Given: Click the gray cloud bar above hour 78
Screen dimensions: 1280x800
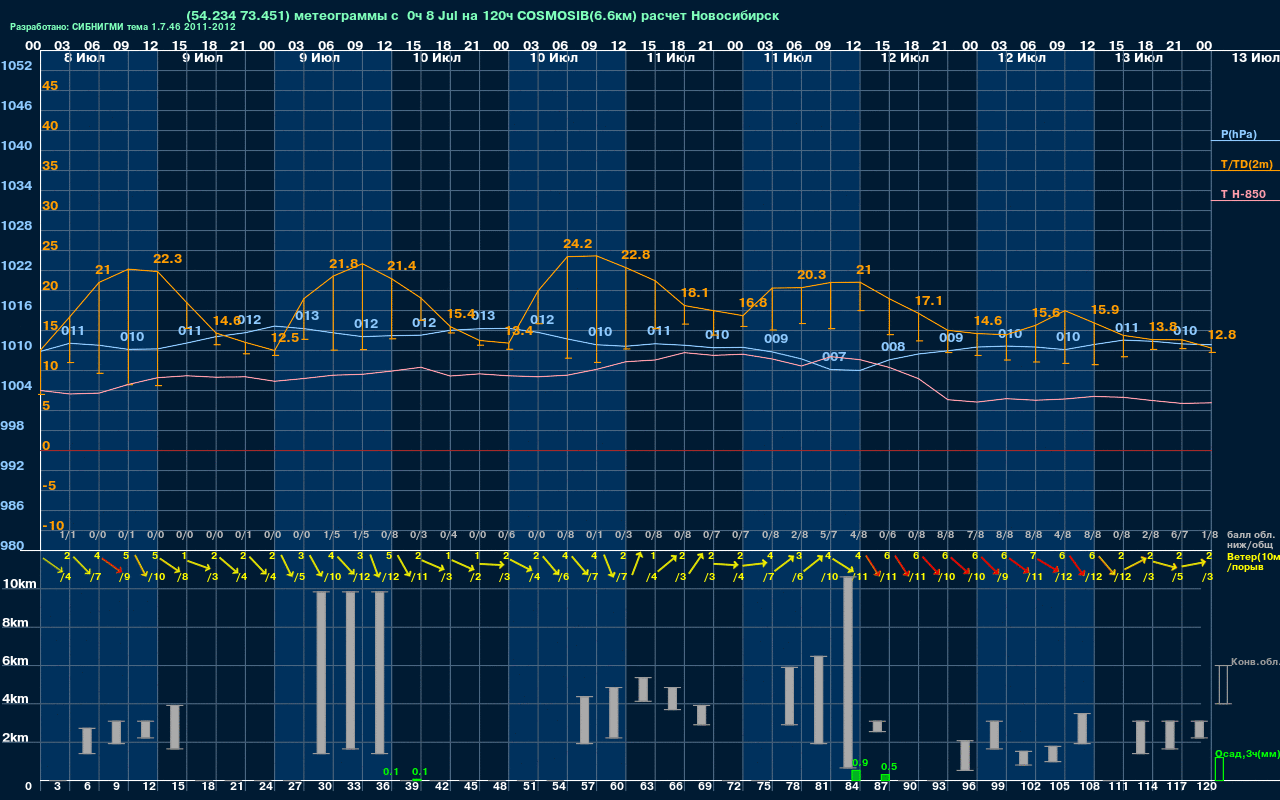Looking at the screenshot, I should (x=789, y=695).
